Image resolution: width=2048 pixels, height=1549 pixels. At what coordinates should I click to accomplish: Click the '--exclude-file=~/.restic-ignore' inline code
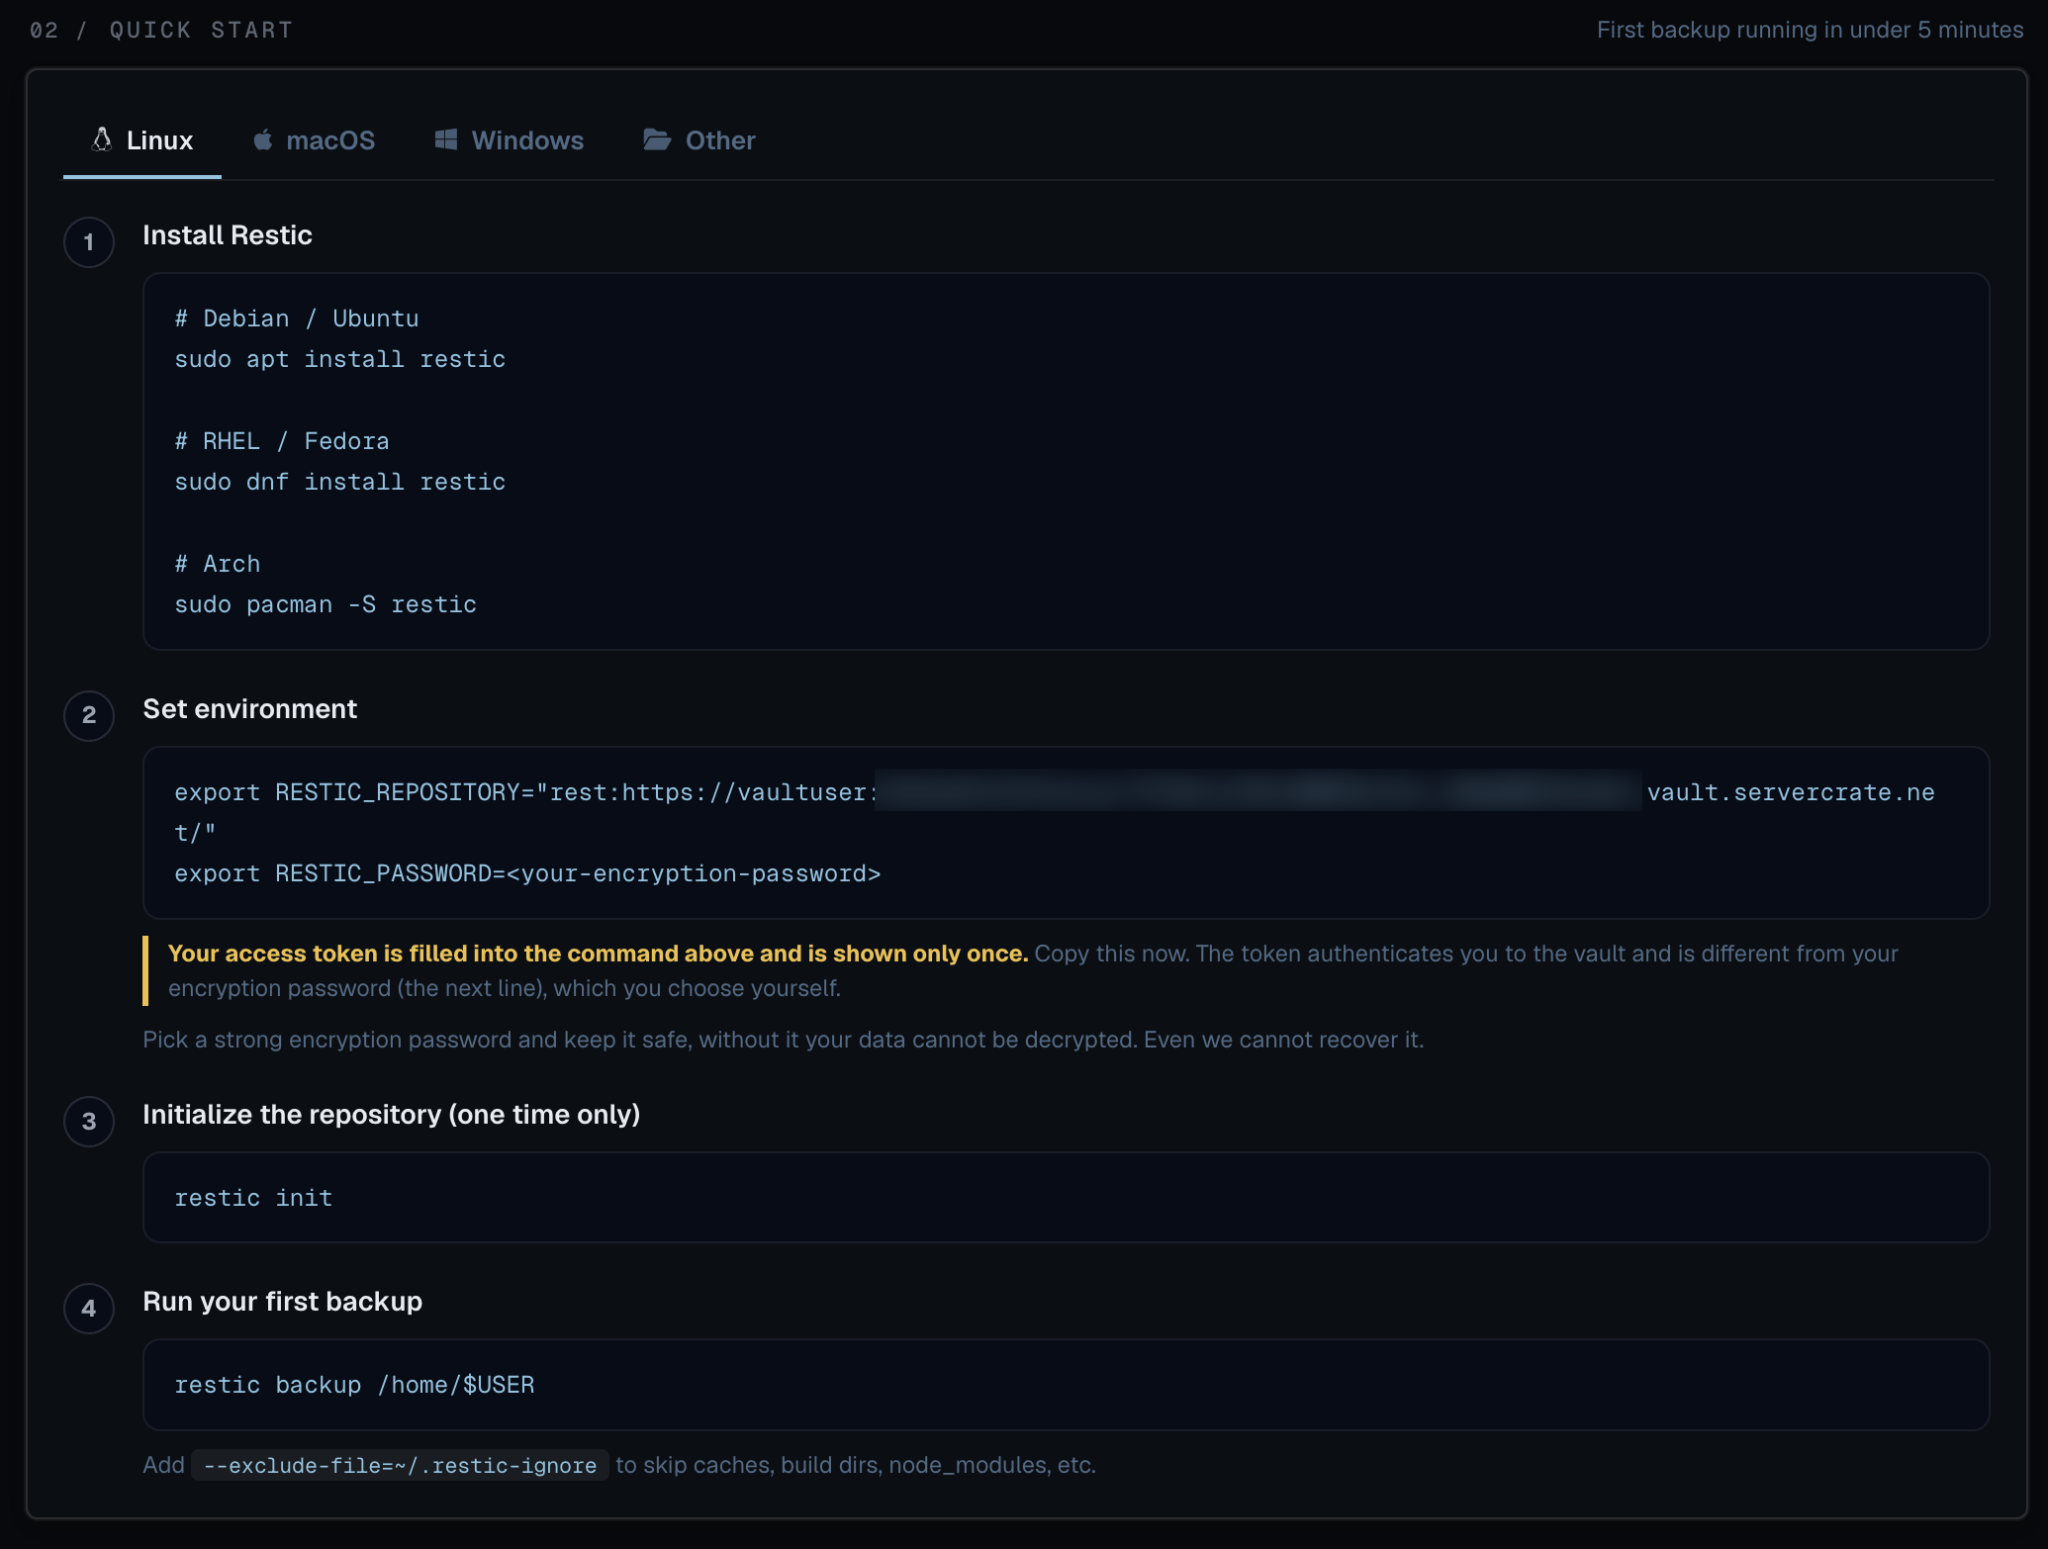[399, 1466]
